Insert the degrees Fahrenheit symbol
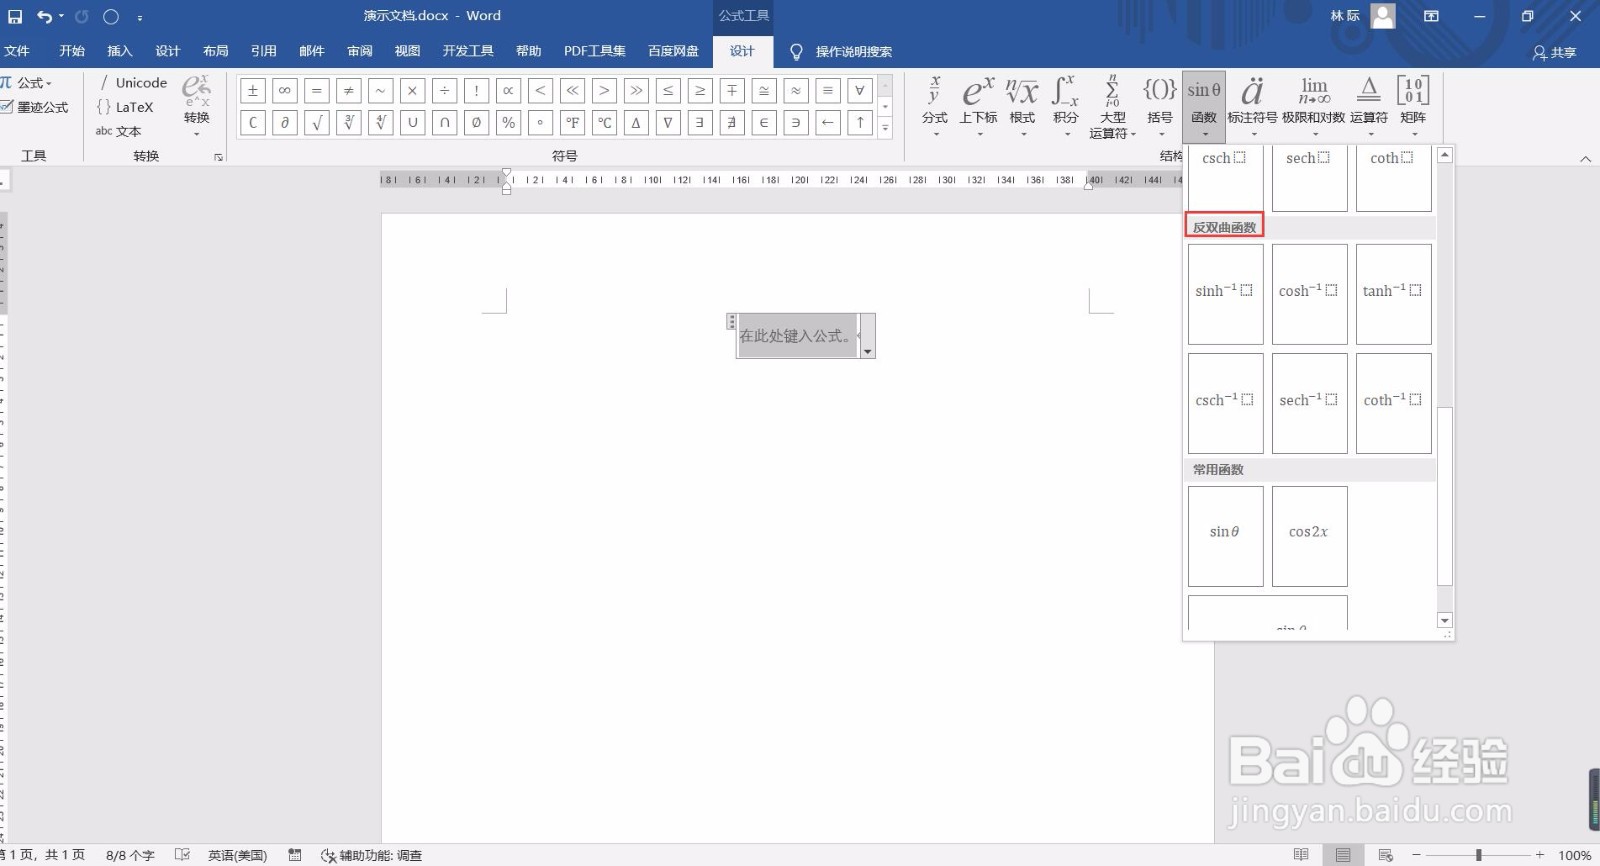The width and height of the screenshot is (1600, 866). [x=572, y=123]
